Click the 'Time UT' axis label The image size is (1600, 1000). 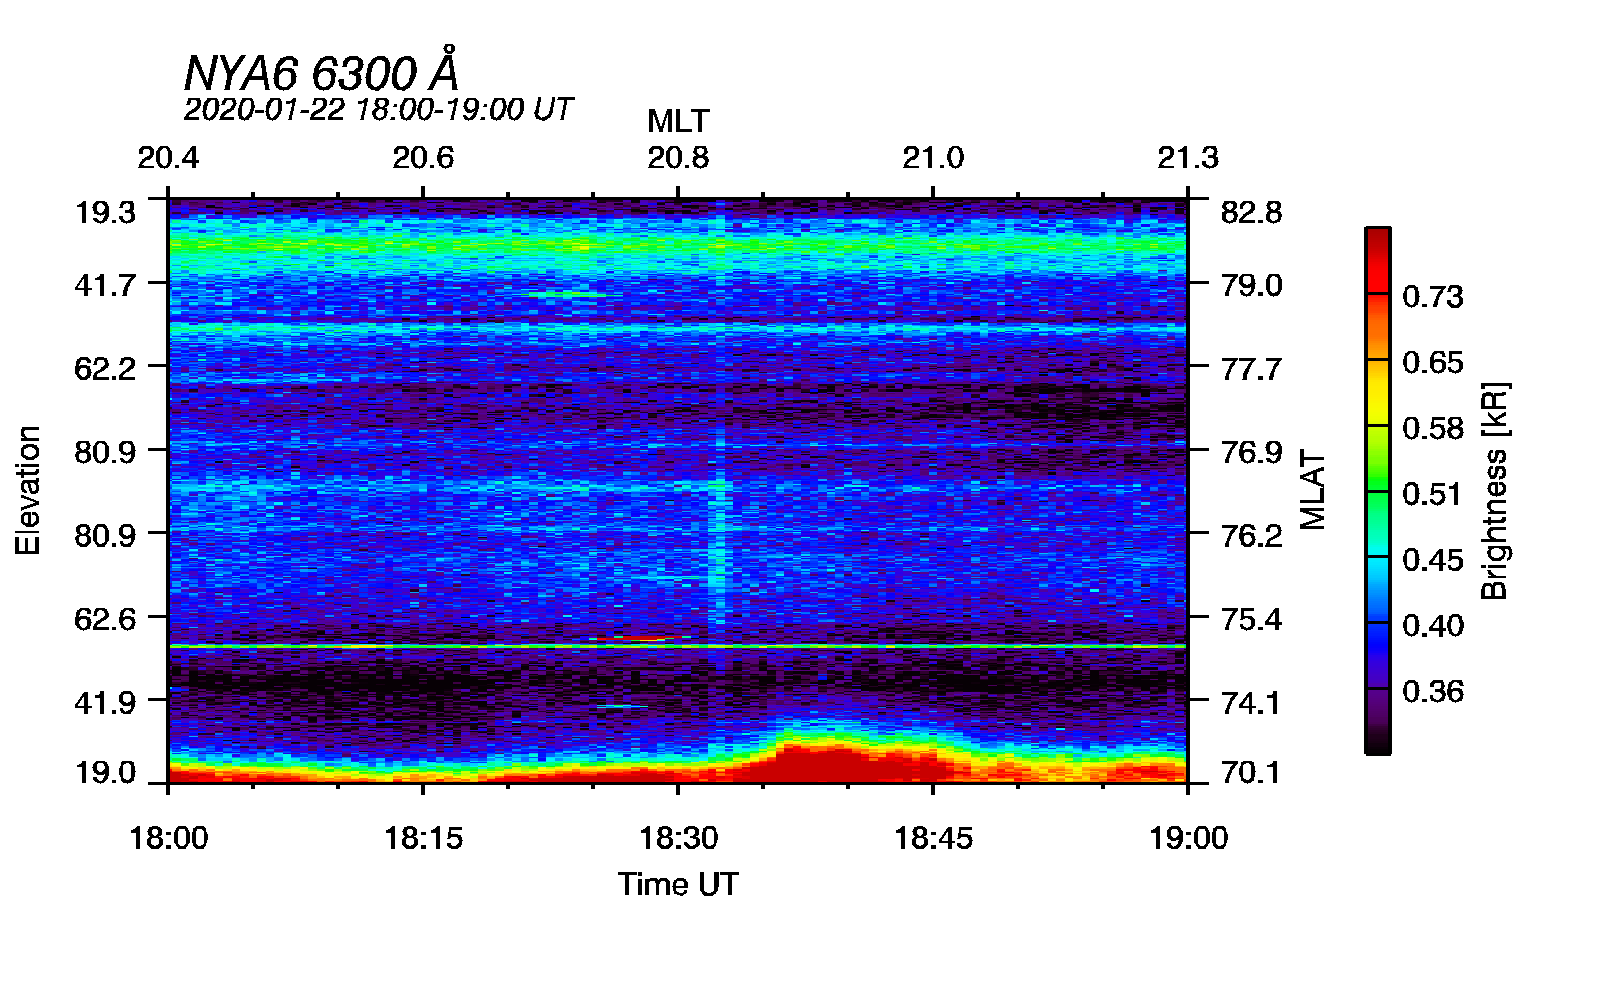[x=678, y=884]
